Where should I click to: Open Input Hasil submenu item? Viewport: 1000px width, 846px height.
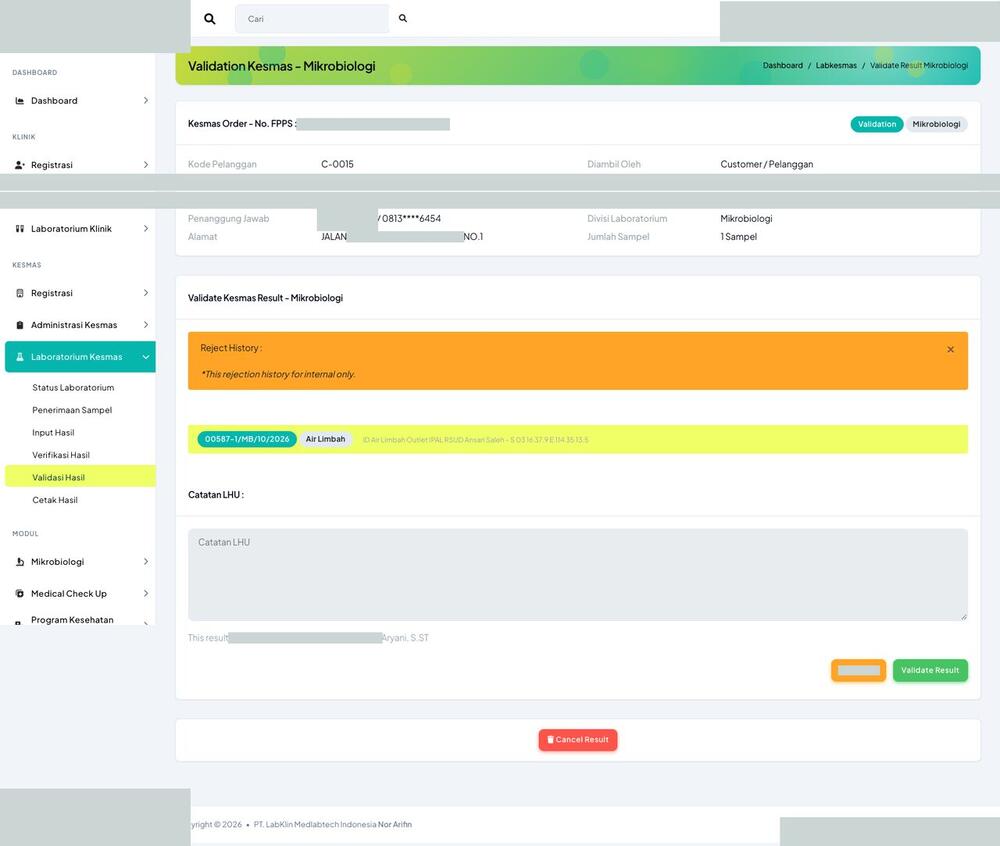(x=54, y=433)
